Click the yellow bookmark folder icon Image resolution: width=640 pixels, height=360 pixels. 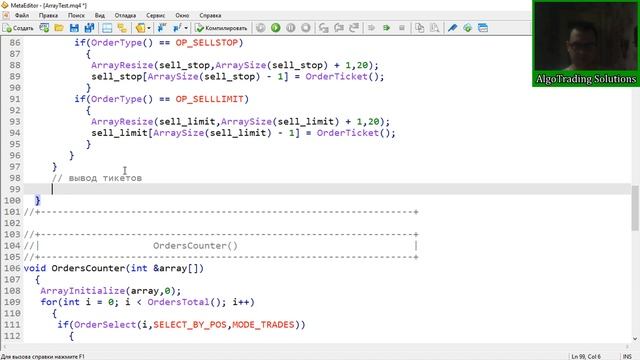140,28
